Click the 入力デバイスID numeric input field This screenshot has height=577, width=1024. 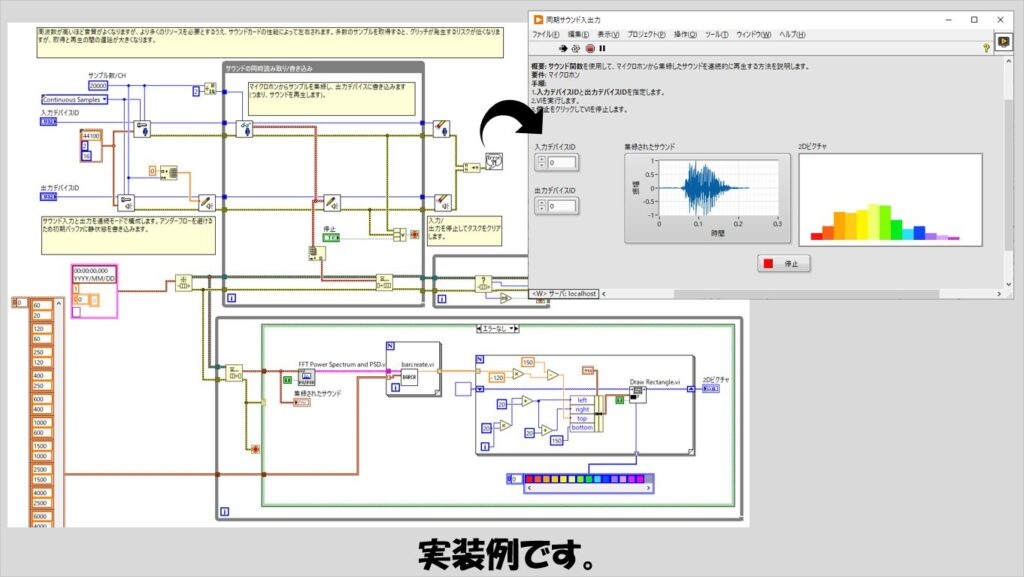[x=560, y=162]
